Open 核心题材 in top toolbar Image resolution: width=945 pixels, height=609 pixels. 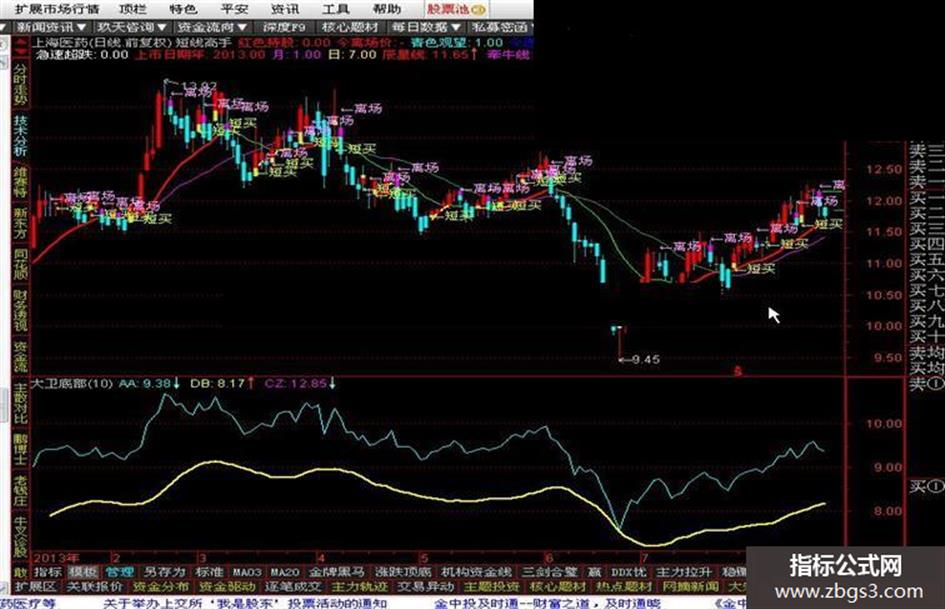tap(350, 27)
